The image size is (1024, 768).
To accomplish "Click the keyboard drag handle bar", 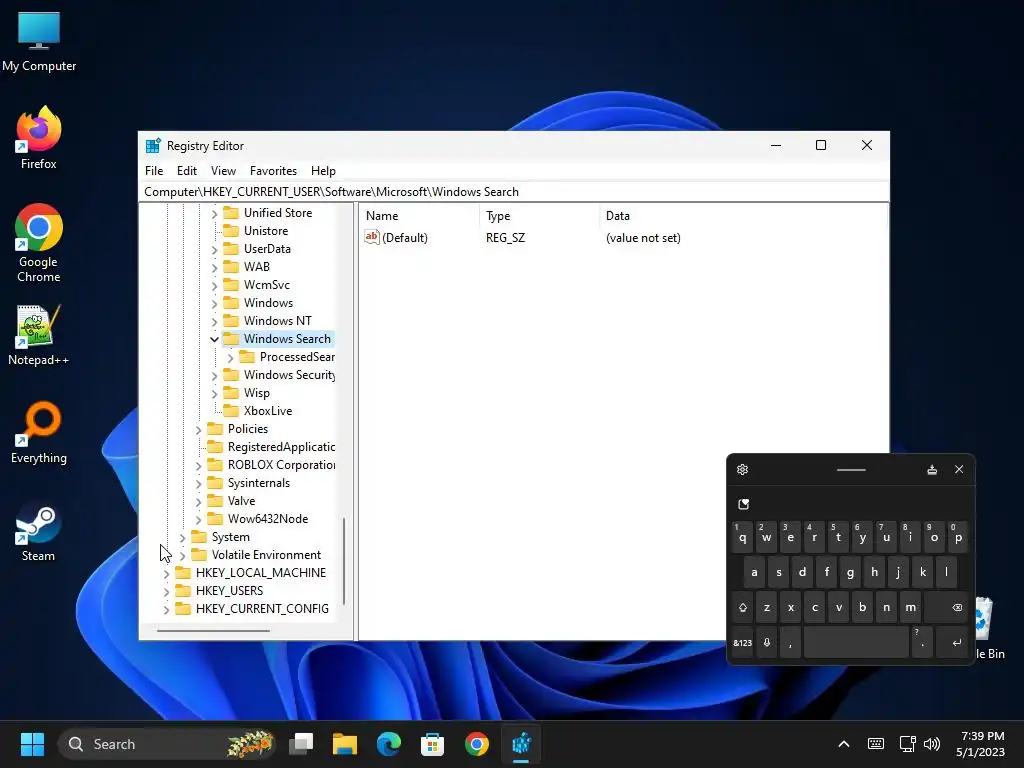I will tap(851, 470).
